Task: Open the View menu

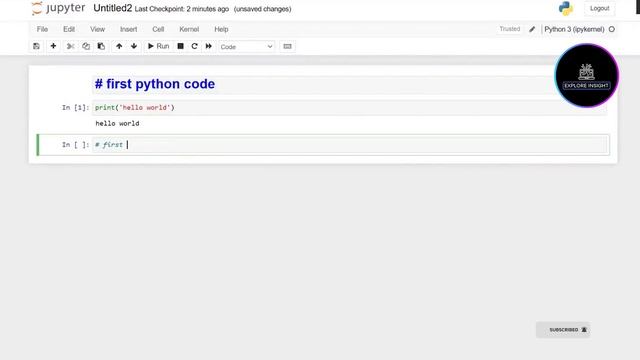Action: pos(98,29)
